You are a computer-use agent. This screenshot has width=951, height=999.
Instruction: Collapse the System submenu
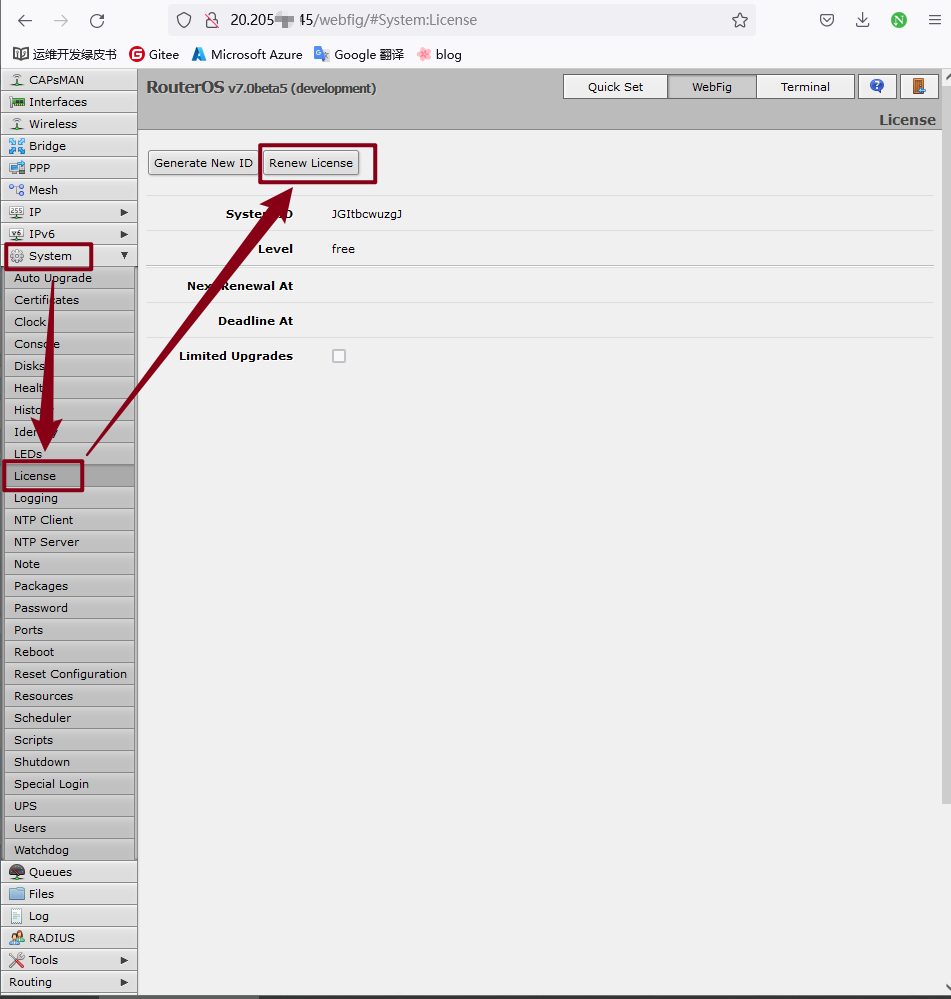coord(124,256)
